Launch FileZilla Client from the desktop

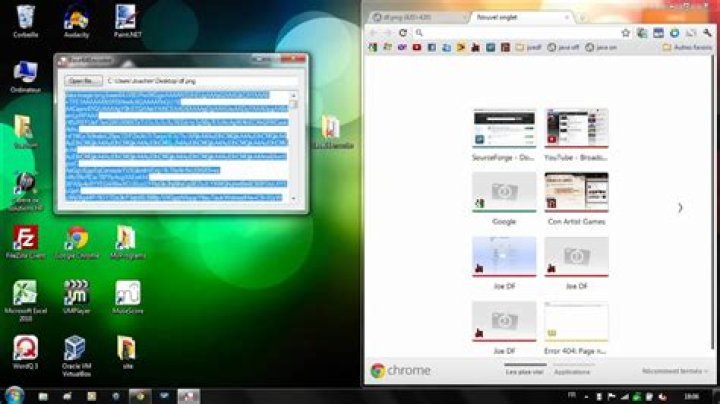[x=26, y=238]
